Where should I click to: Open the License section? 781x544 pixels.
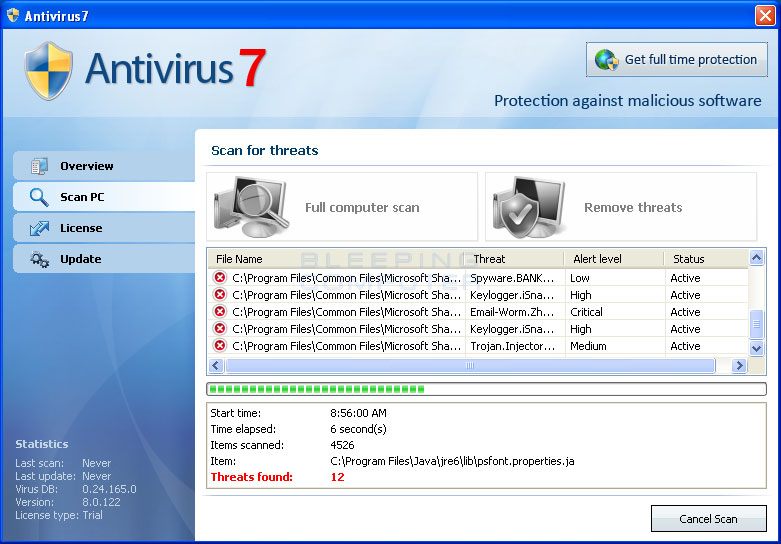(x=104, y=228)
